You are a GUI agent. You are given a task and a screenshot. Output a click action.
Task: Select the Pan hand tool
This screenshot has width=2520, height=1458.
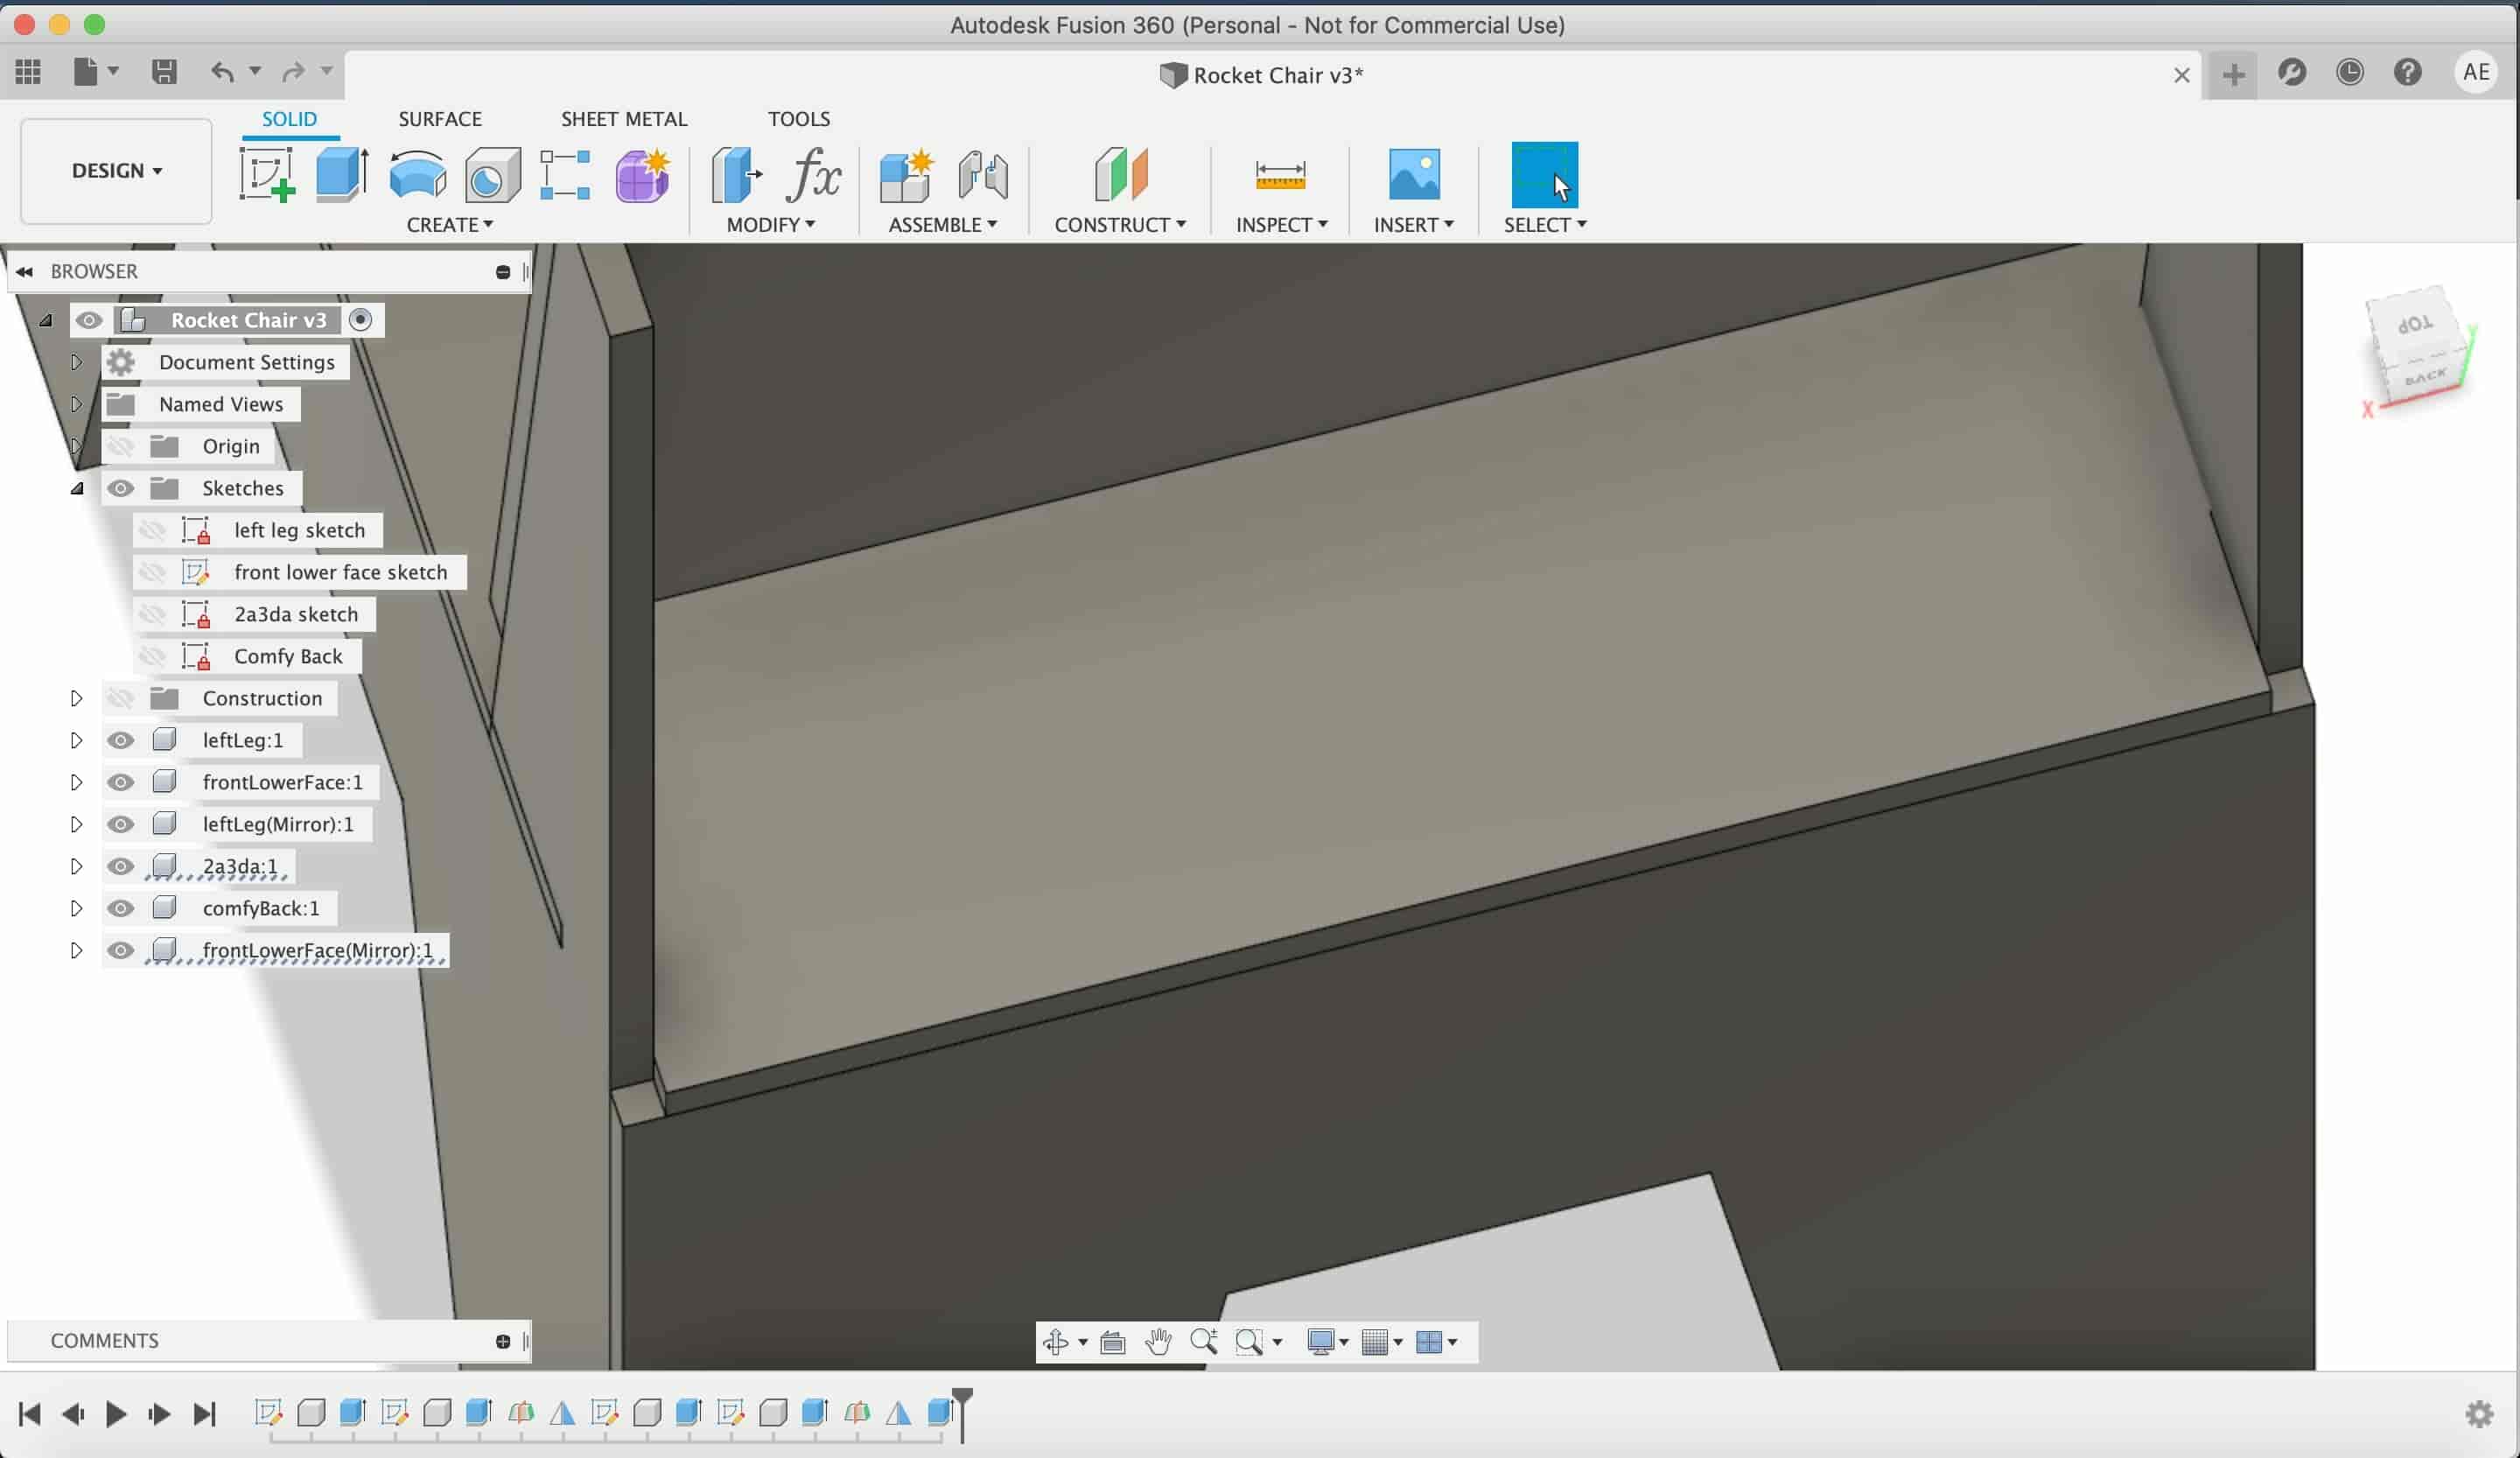click(1158, 1341)
